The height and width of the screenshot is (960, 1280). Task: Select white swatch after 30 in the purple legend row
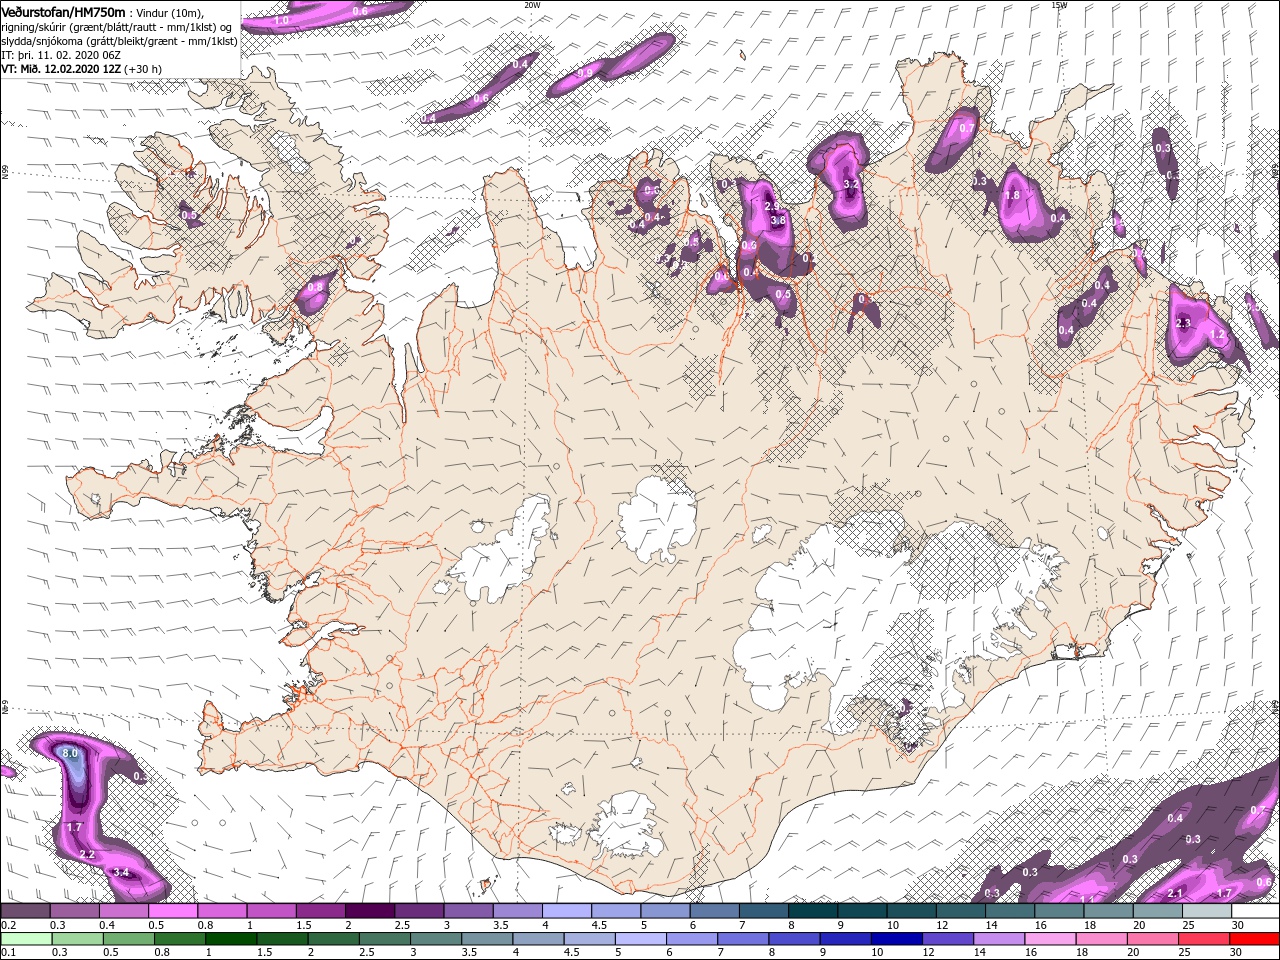(1255, 911)
